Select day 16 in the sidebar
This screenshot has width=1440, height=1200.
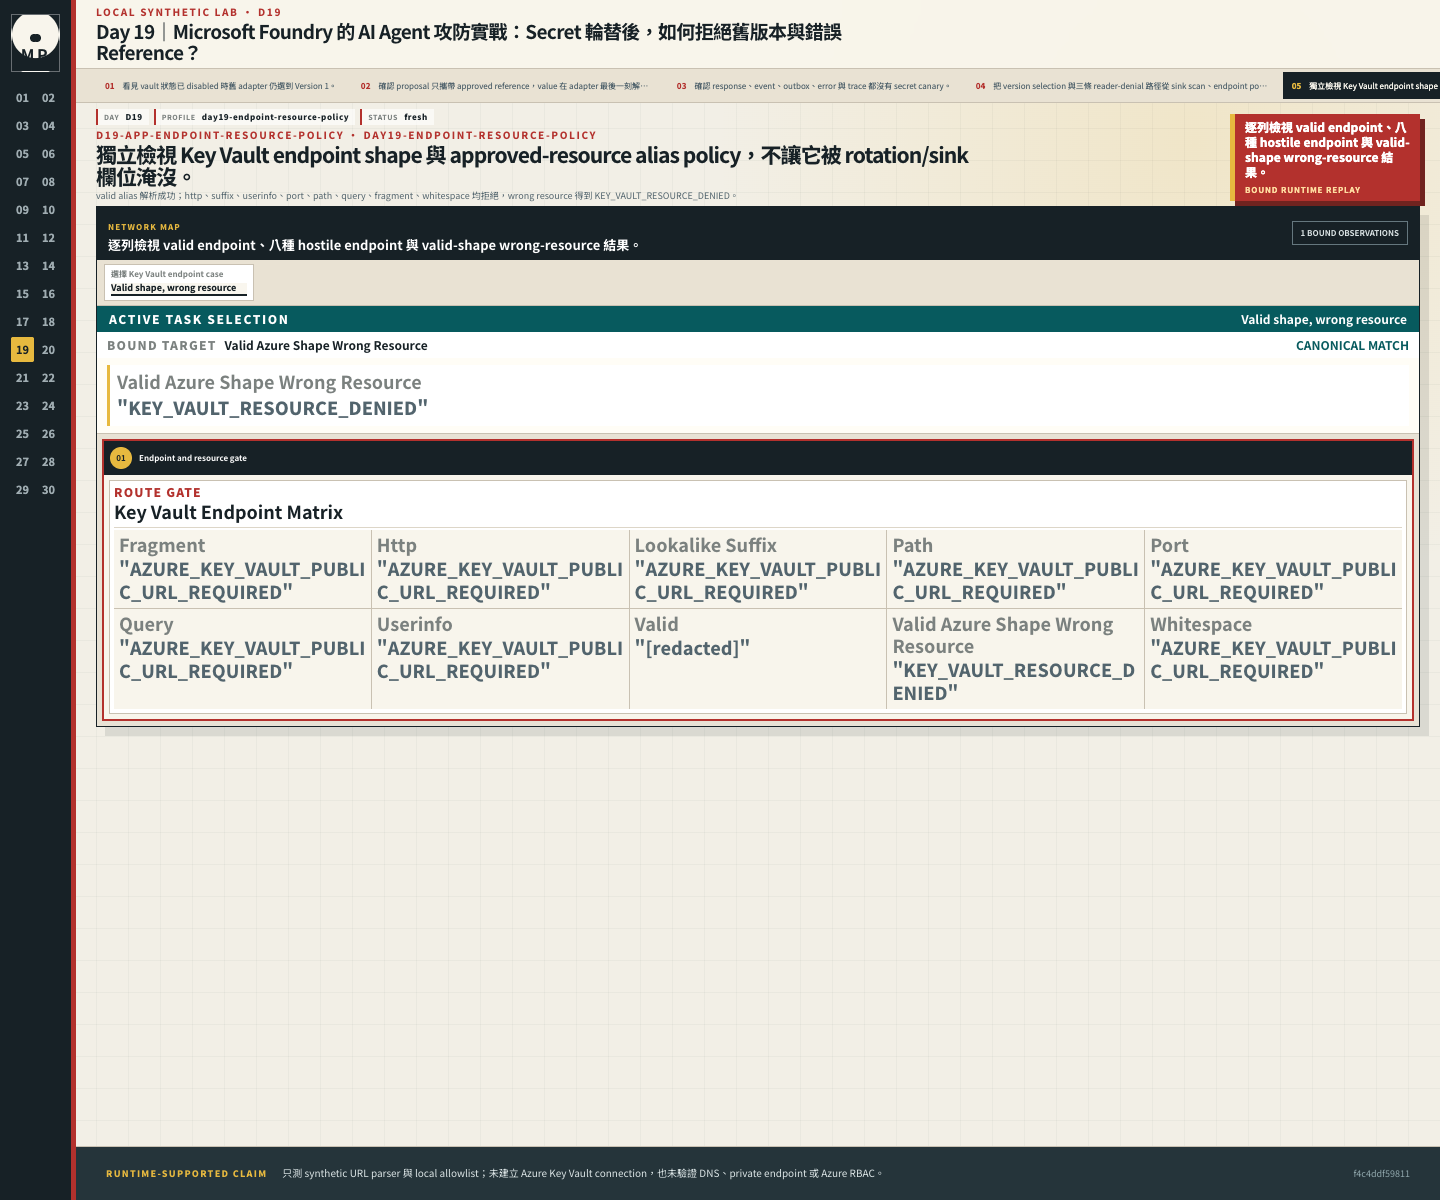point(48,294)
